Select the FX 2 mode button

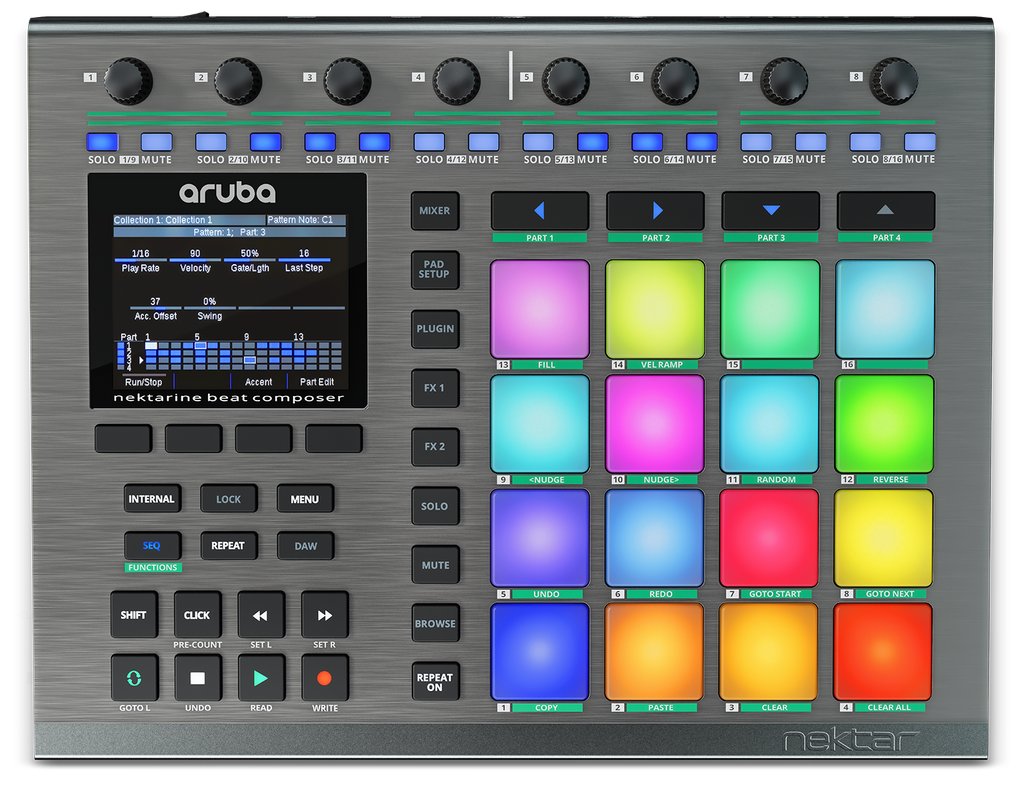tap(435, 447)
